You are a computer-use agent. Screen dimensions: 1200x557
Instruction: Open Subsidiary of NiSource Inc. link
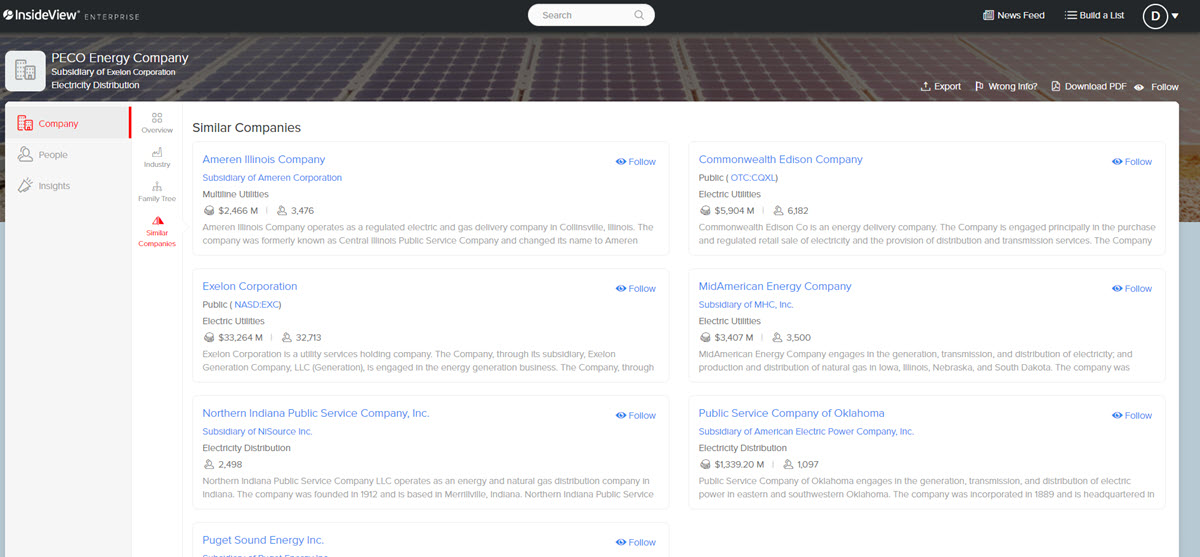point(257,432)
